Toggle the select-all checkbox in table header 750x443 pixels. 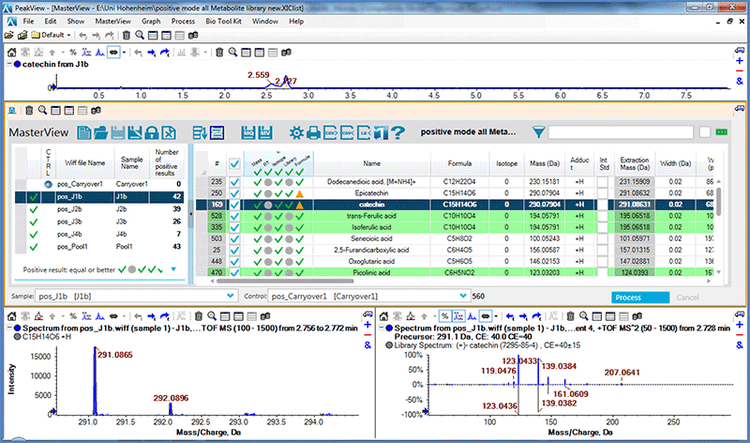point(235,163)
